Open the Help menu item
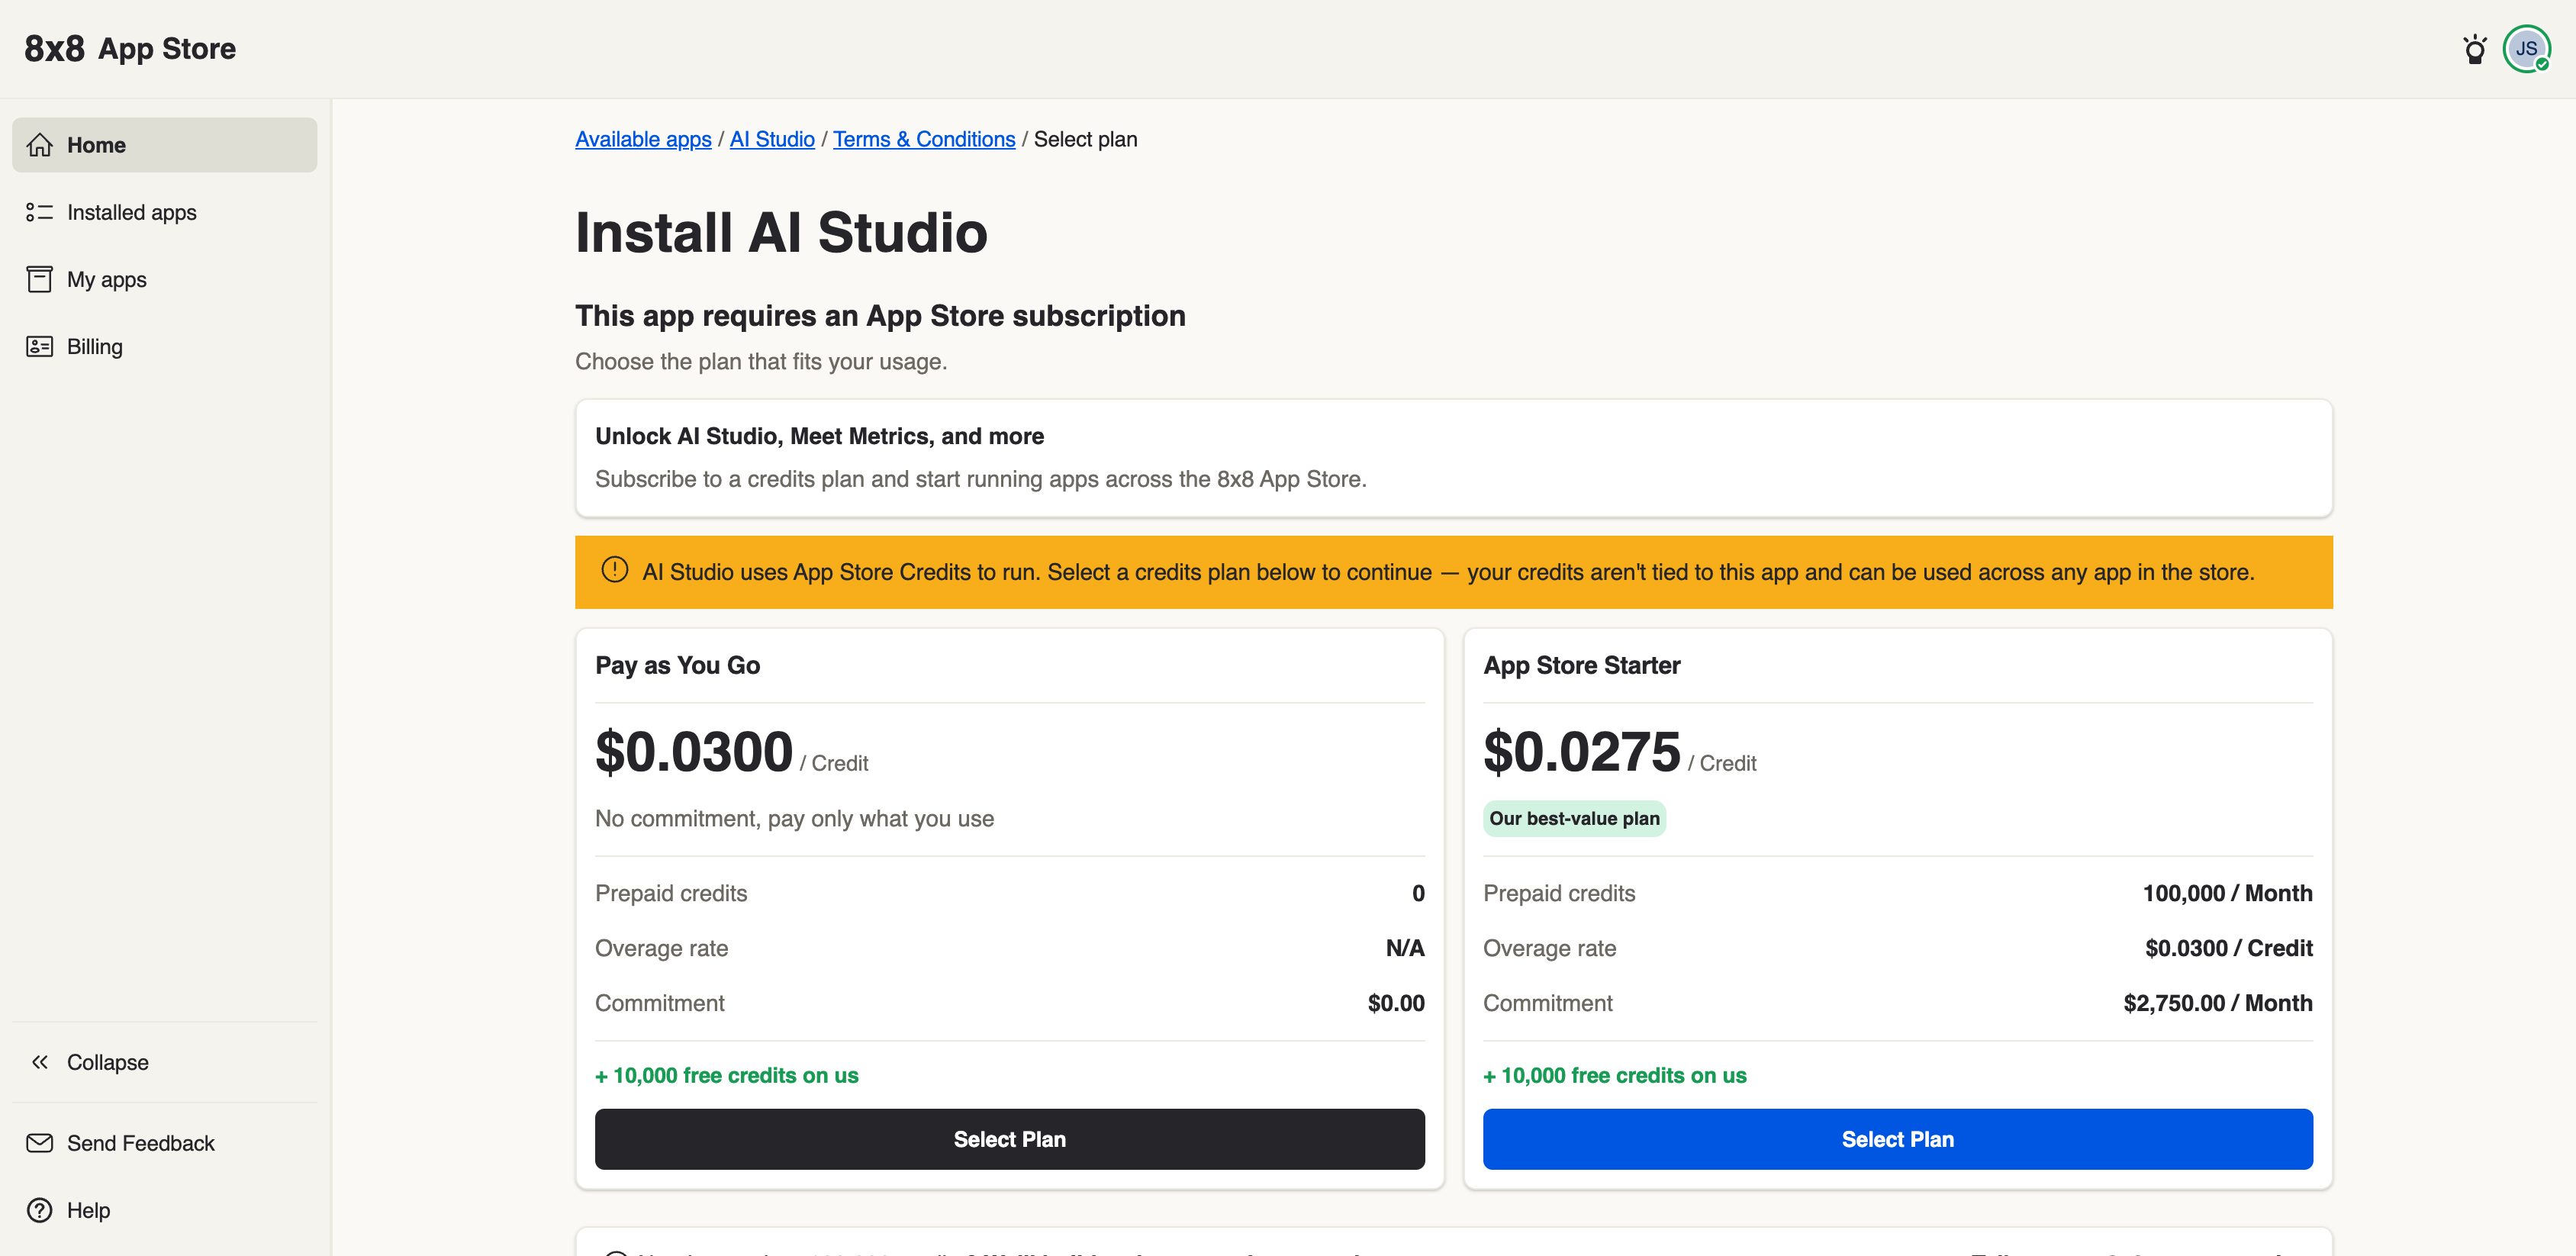 click(x=165, y=1210)
